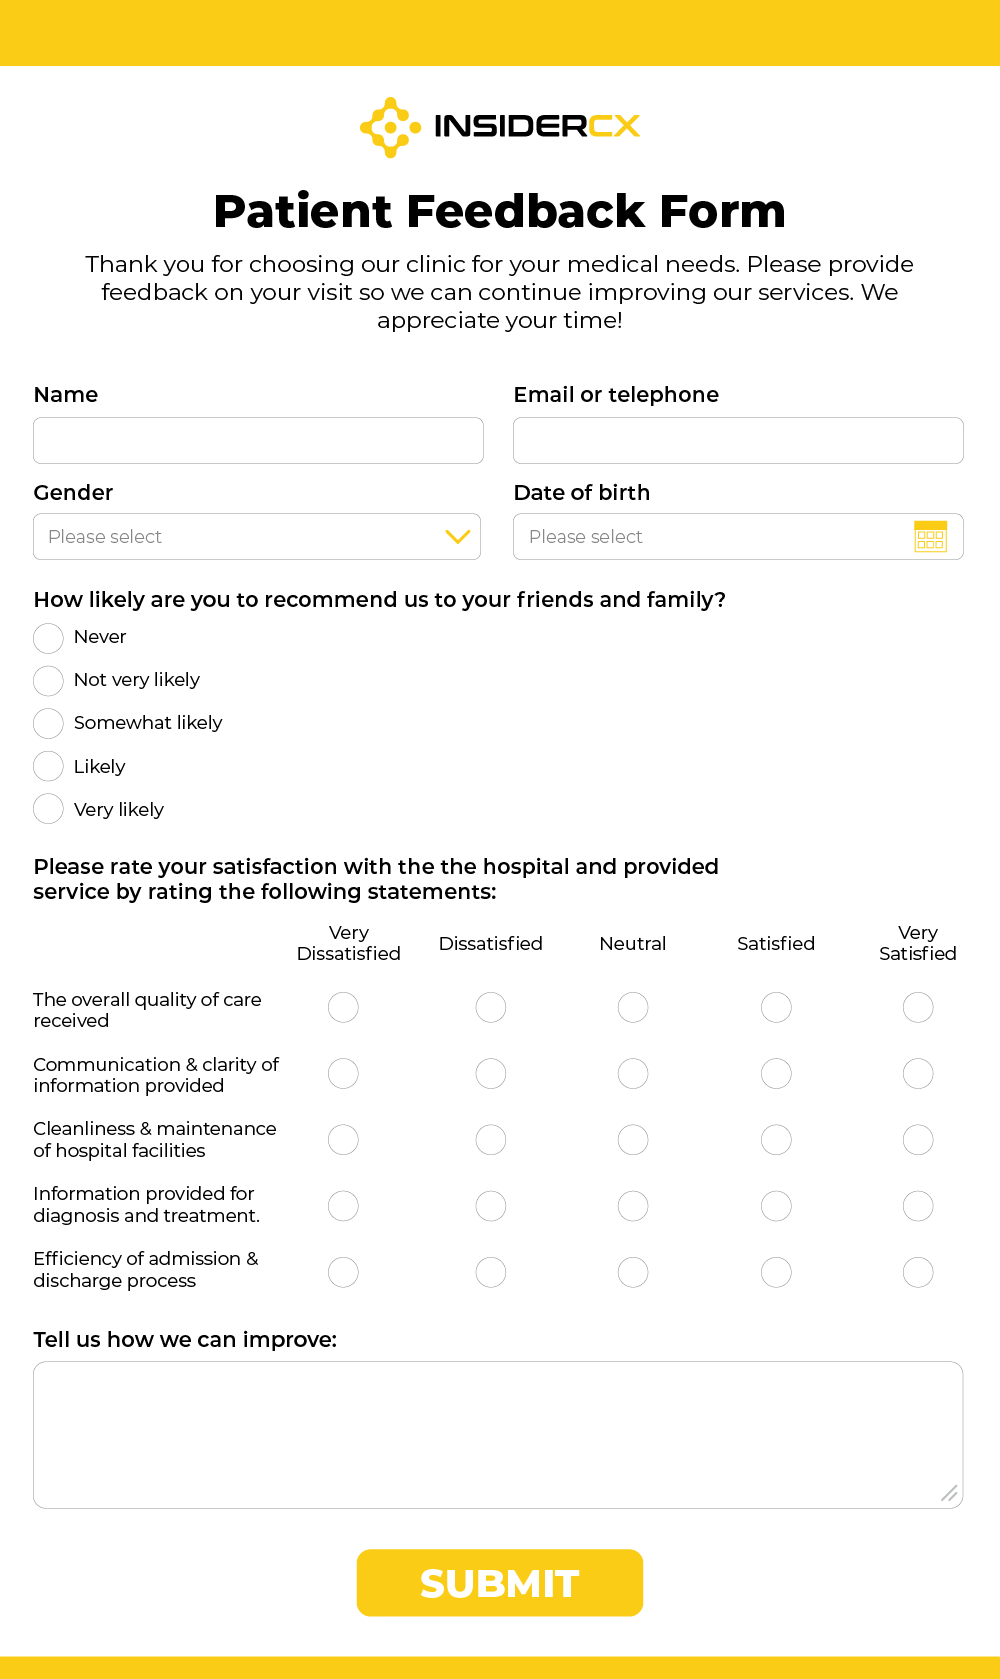Viewport: 1000px width, 1679px height.
Task: Pick the "Likely" radio button
Action: tap(48, 766)
